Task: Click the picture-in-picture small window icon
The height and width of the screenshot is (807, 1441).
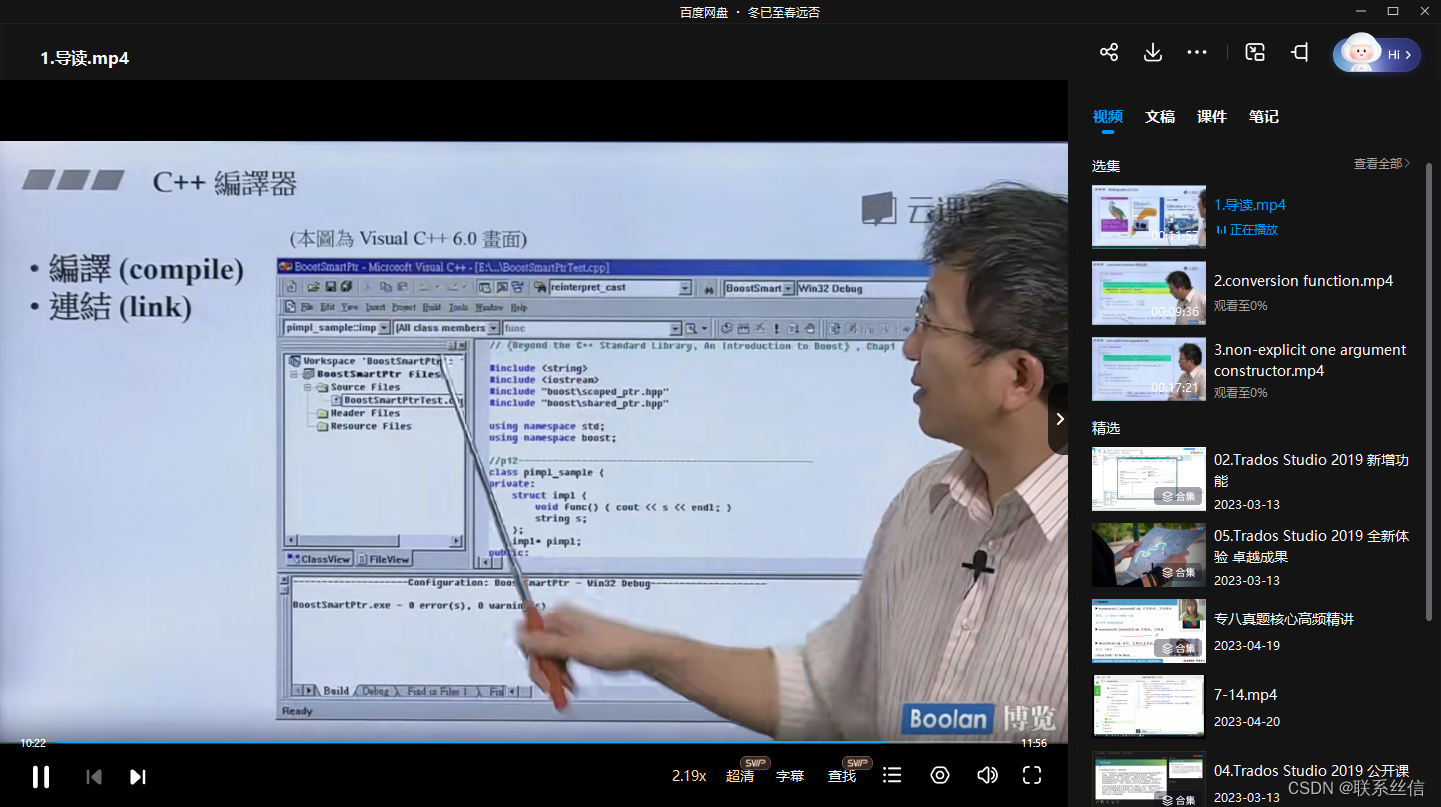Action: point(1255,53)
